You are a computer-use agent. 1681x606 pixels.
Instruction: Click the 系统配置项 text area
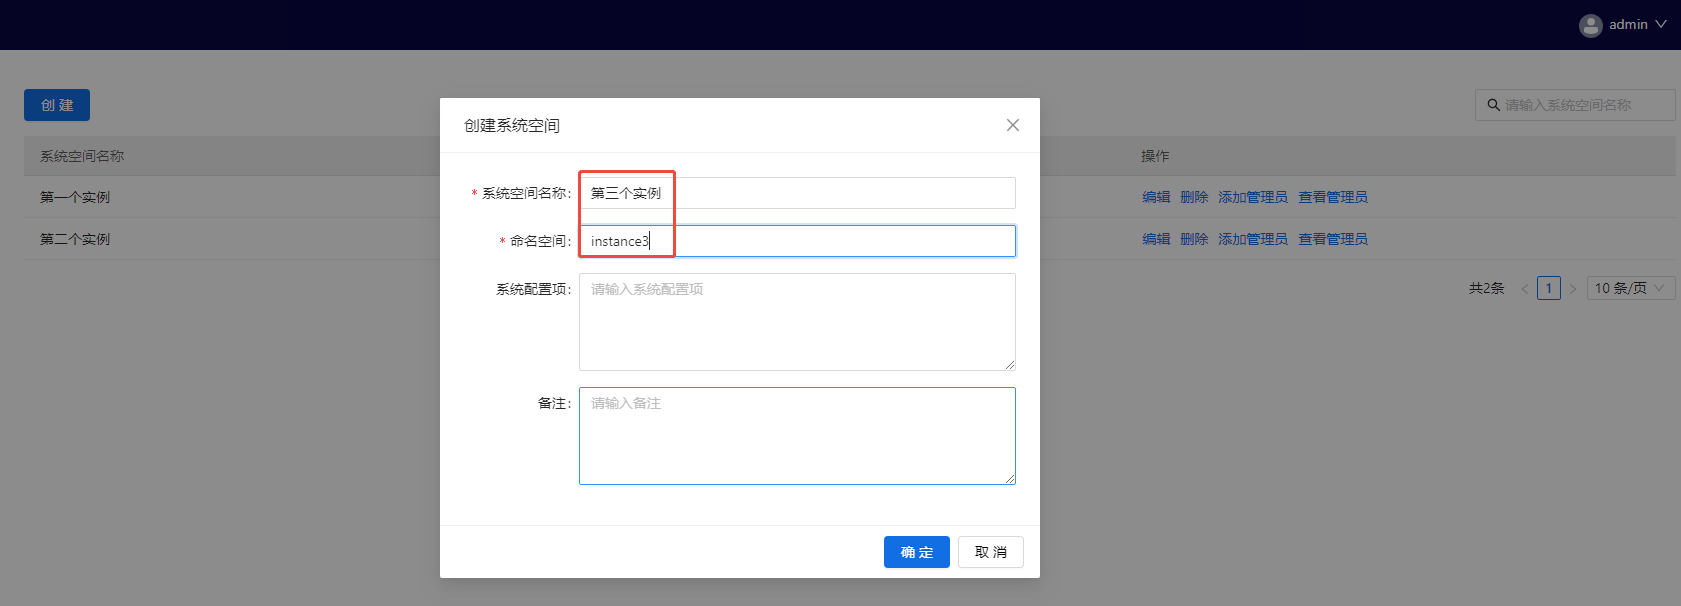pyautogui.click(x=796, y=322)
